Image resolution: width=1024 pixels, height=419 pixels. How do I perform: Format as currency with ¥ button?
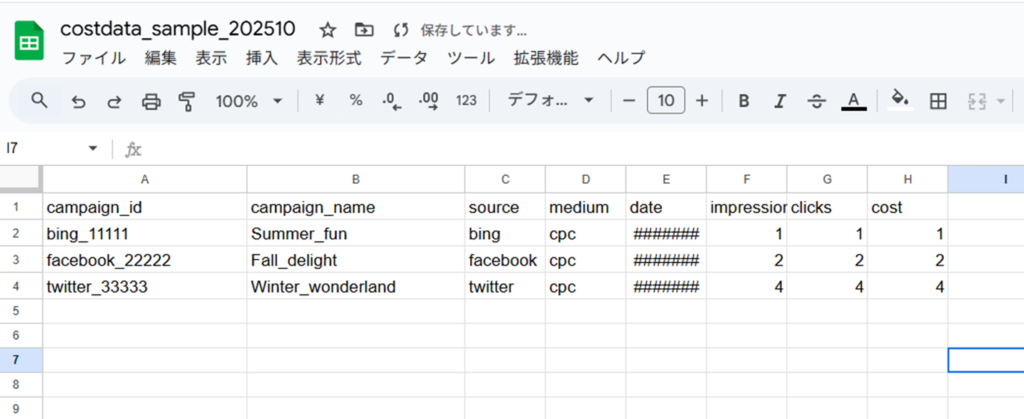point(319,101)
